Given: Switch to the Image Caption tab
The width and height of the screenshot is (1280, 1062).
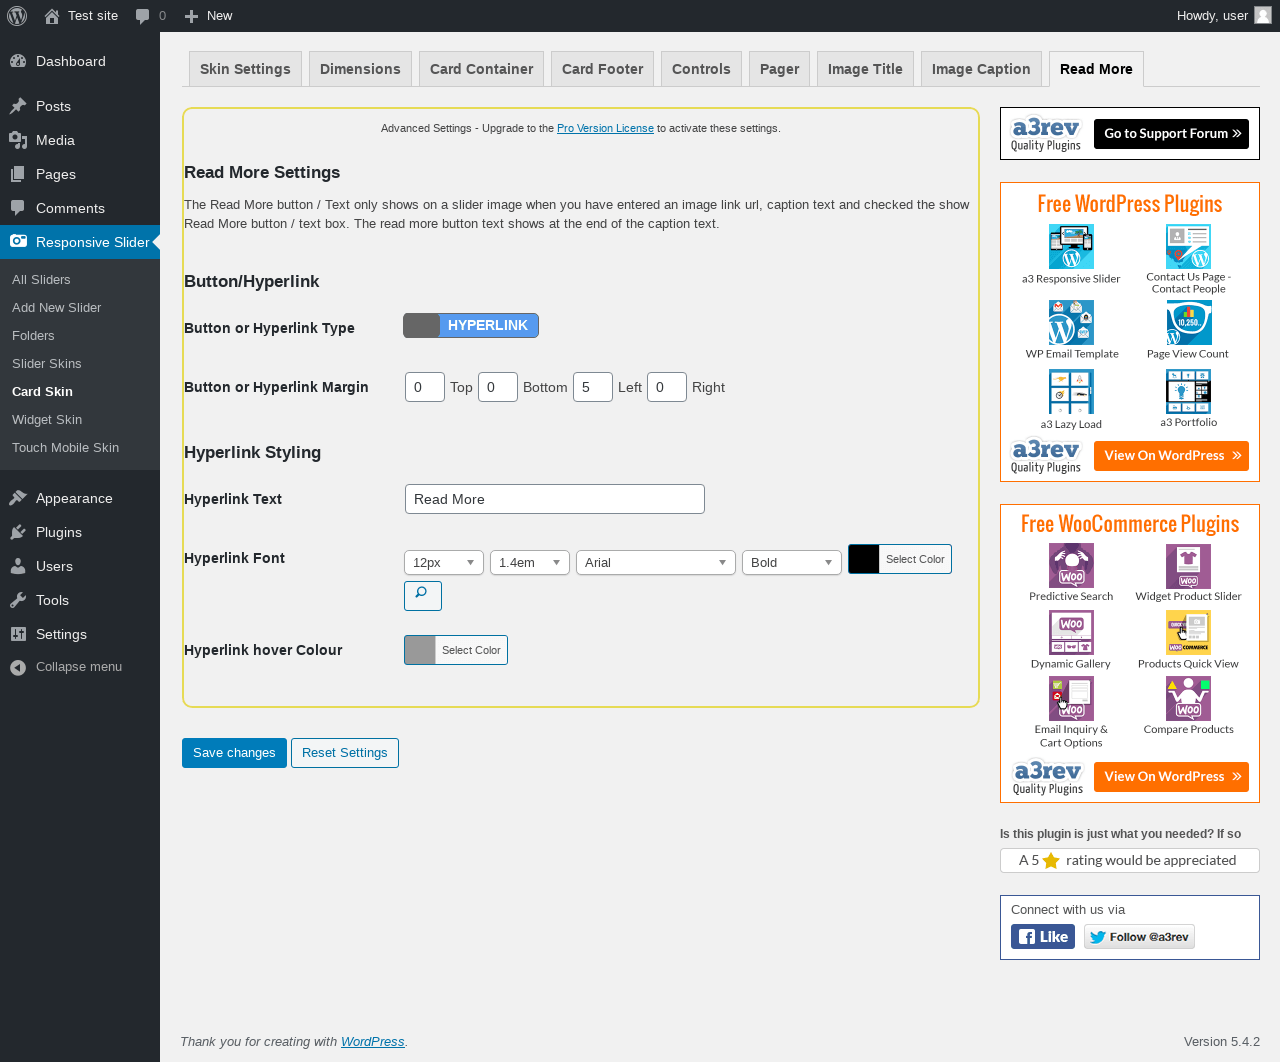Looking at the screenshot, I should pos(981,69).
